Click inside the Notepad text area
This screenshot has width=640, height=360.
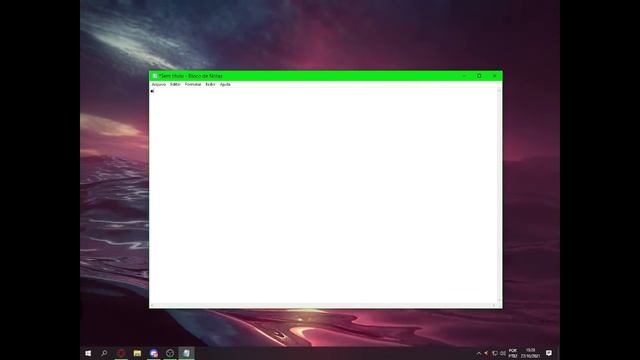click(x=322, y=196)
